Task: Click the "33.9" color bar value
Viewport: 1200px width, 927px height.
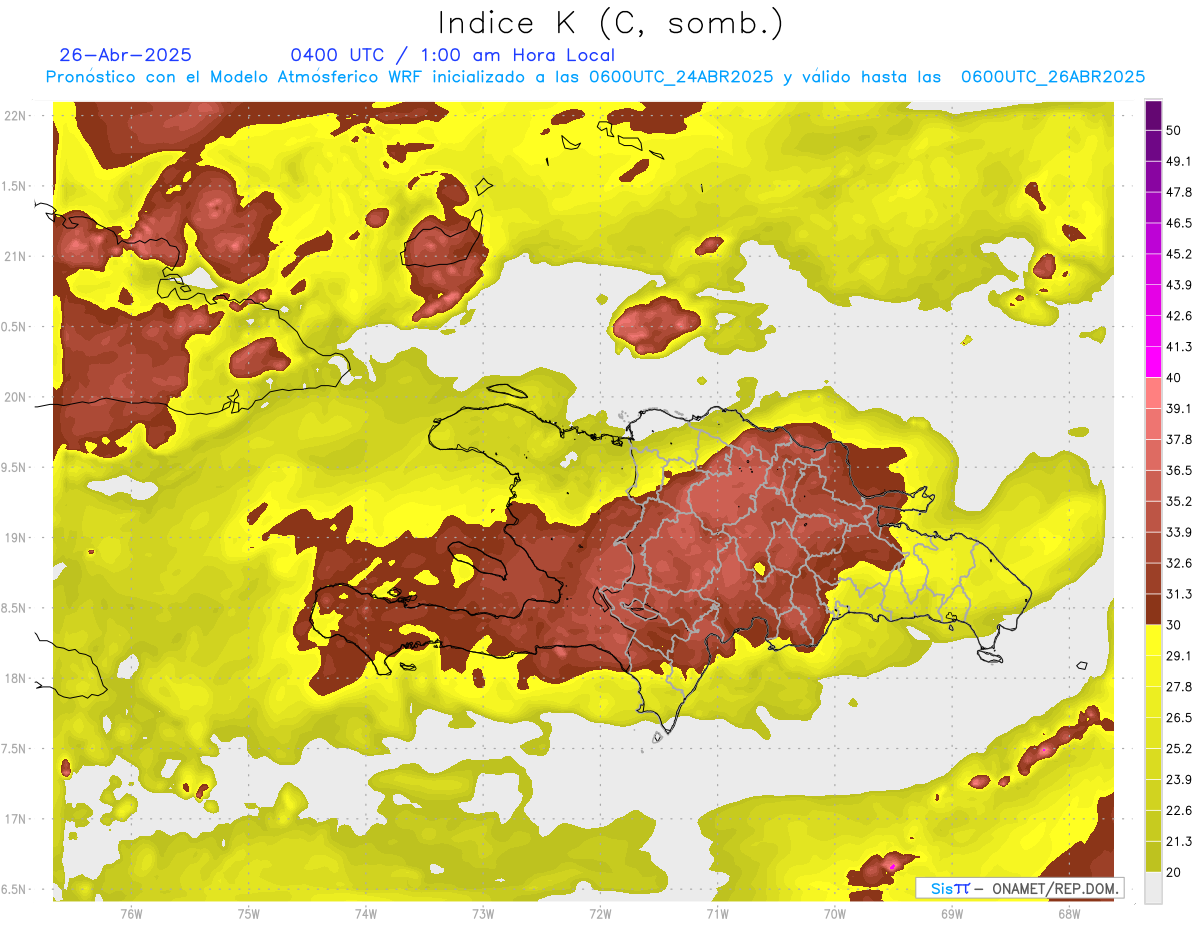Action: tap(1178, 532)
